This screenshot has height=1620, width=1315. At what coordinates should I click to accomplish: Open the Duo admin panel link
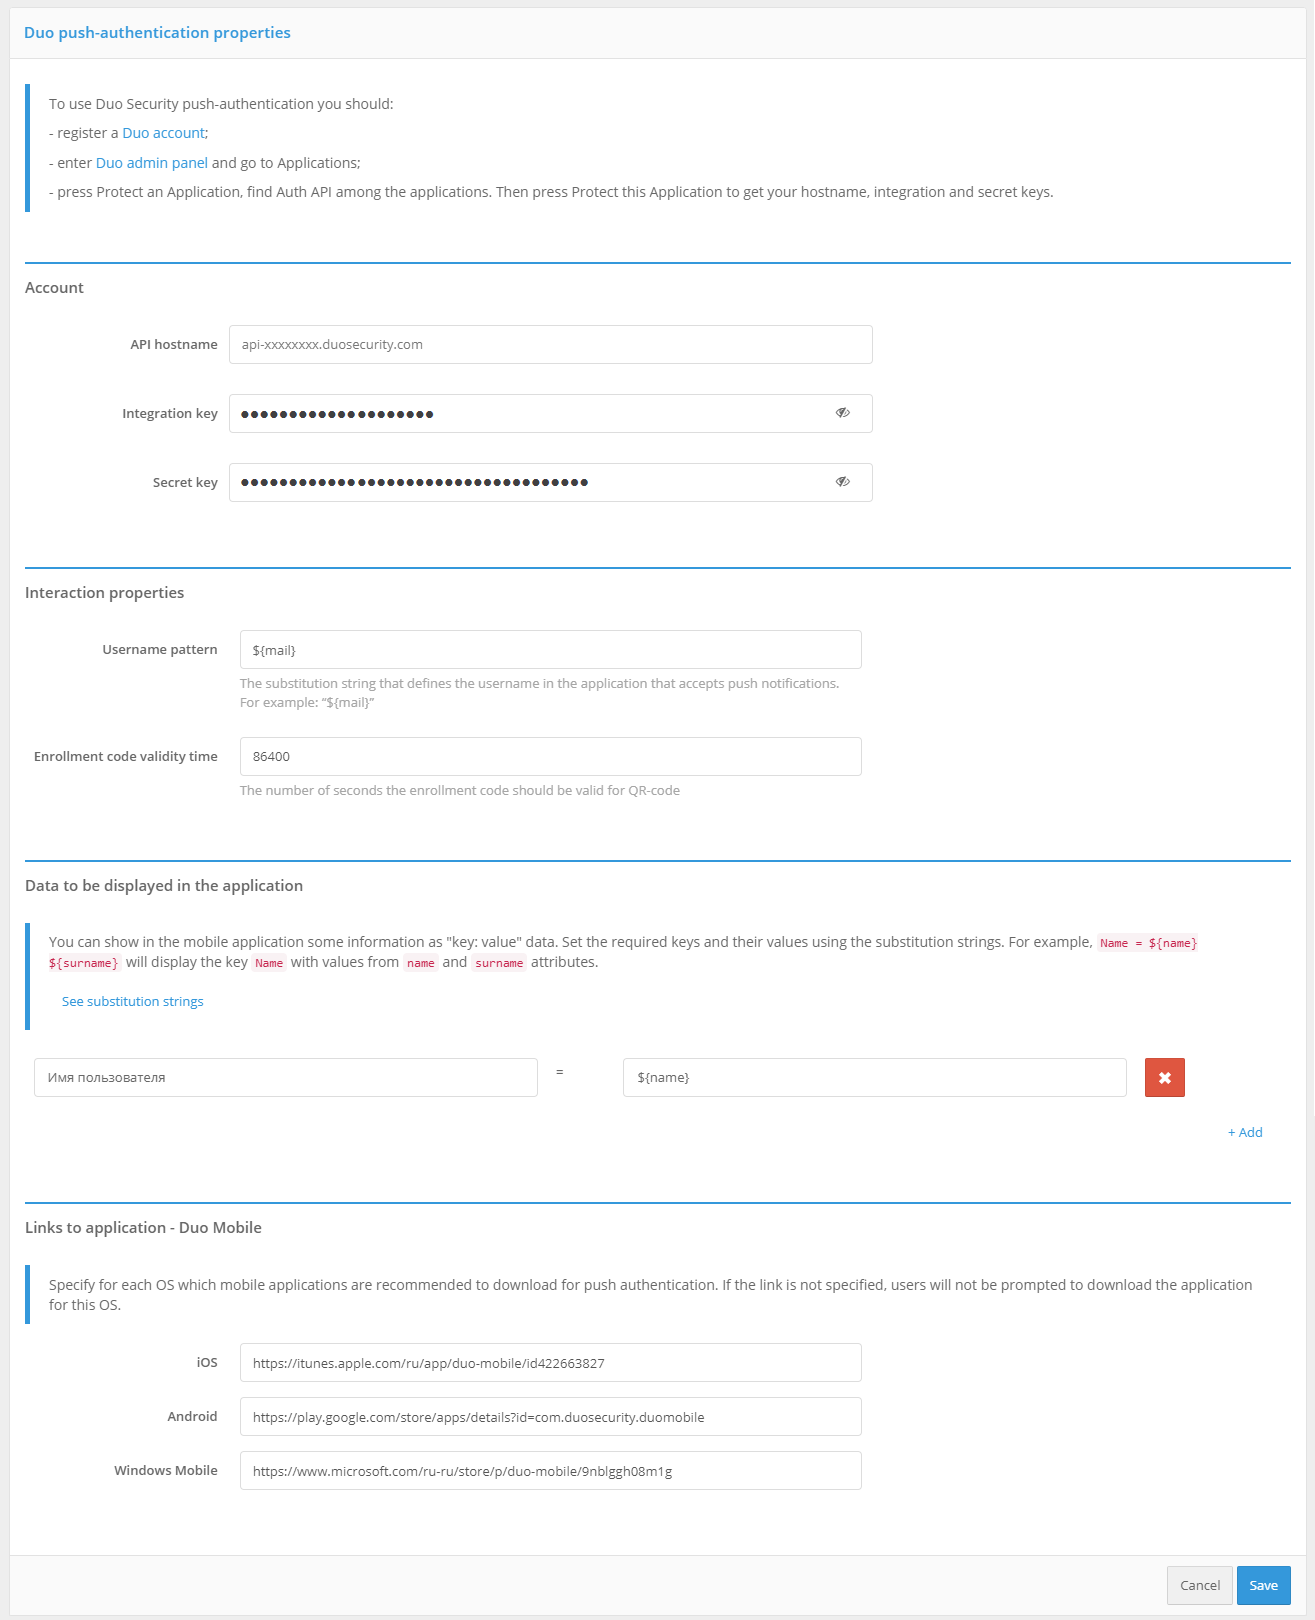coord(152,163)
